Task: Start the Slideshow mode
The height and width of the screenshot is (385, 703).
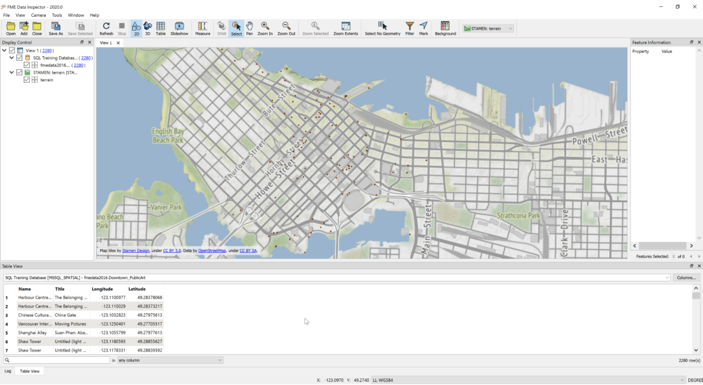Action: tap(179, 29)
